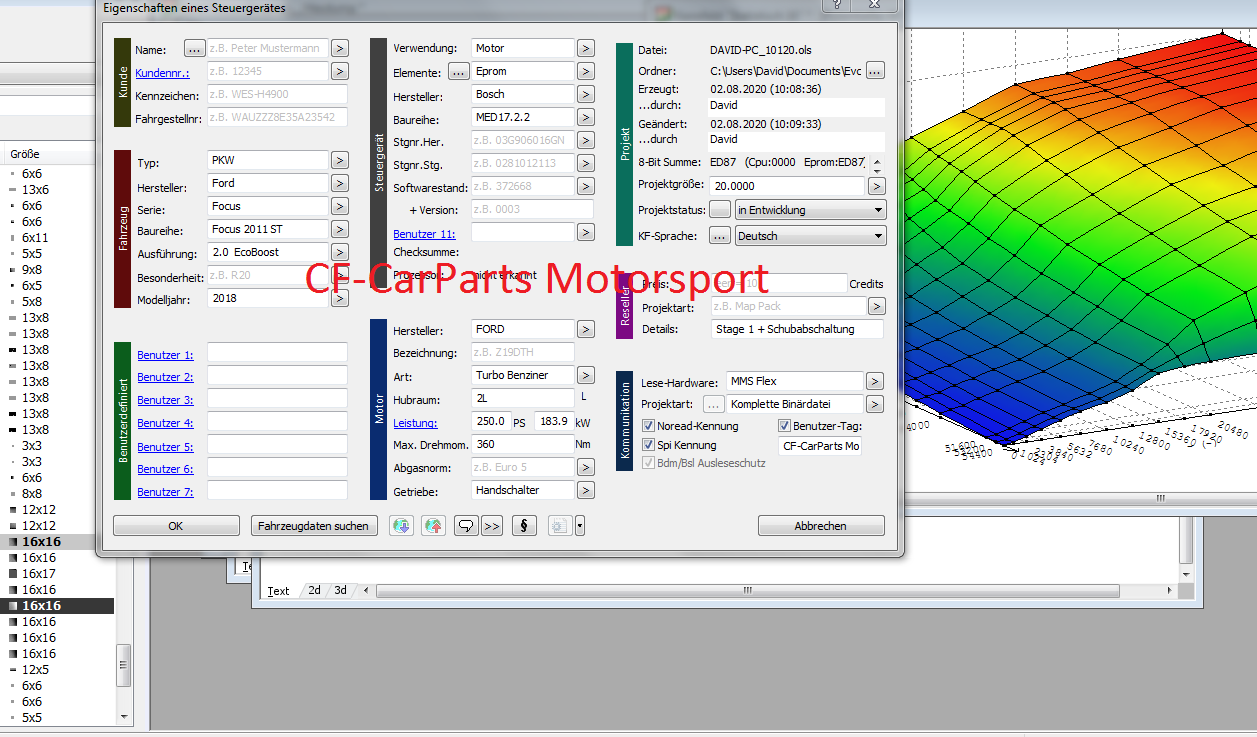Select the 6x11 map in the list
The image size is (1257, 737).
point(35,238)
